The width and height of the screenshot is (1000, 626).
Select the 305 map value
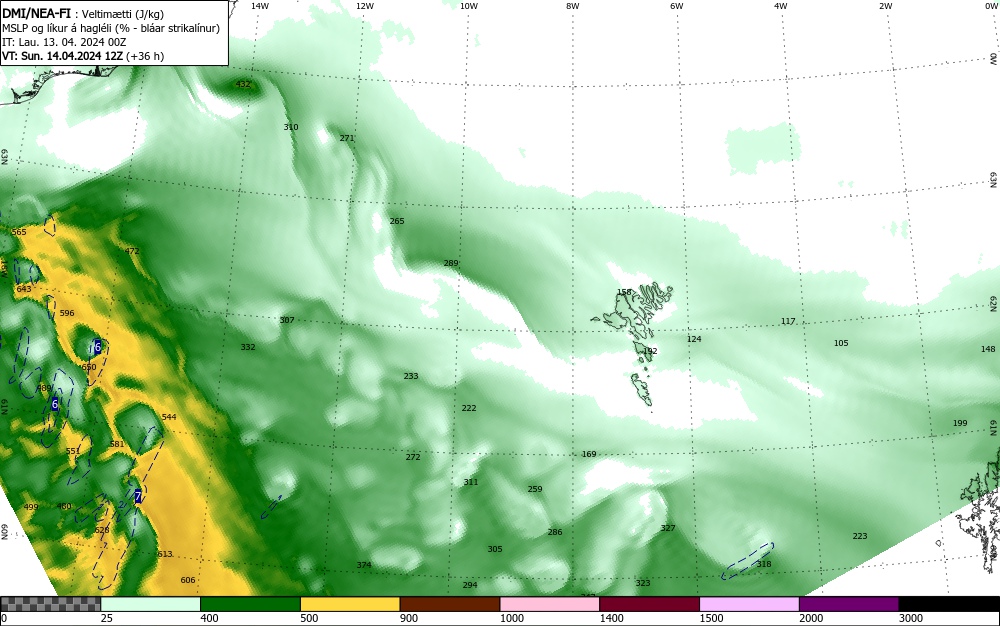pos(495,550)
